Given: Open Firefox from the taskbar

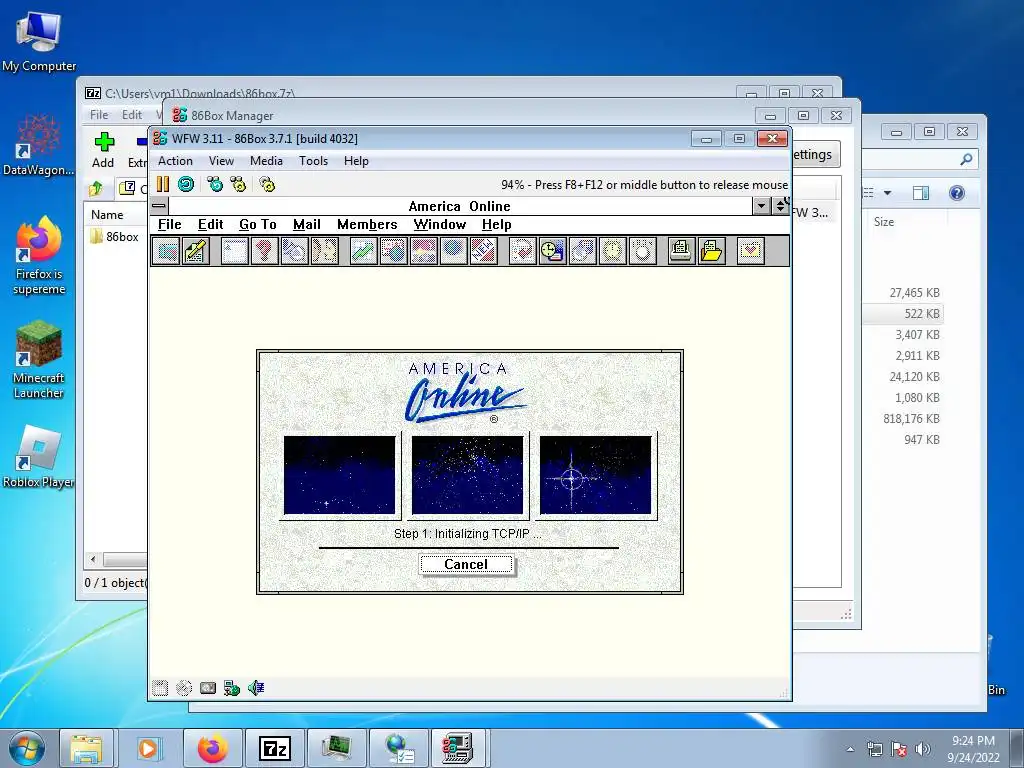Looking at the screenshot, I should pos(213,748).
